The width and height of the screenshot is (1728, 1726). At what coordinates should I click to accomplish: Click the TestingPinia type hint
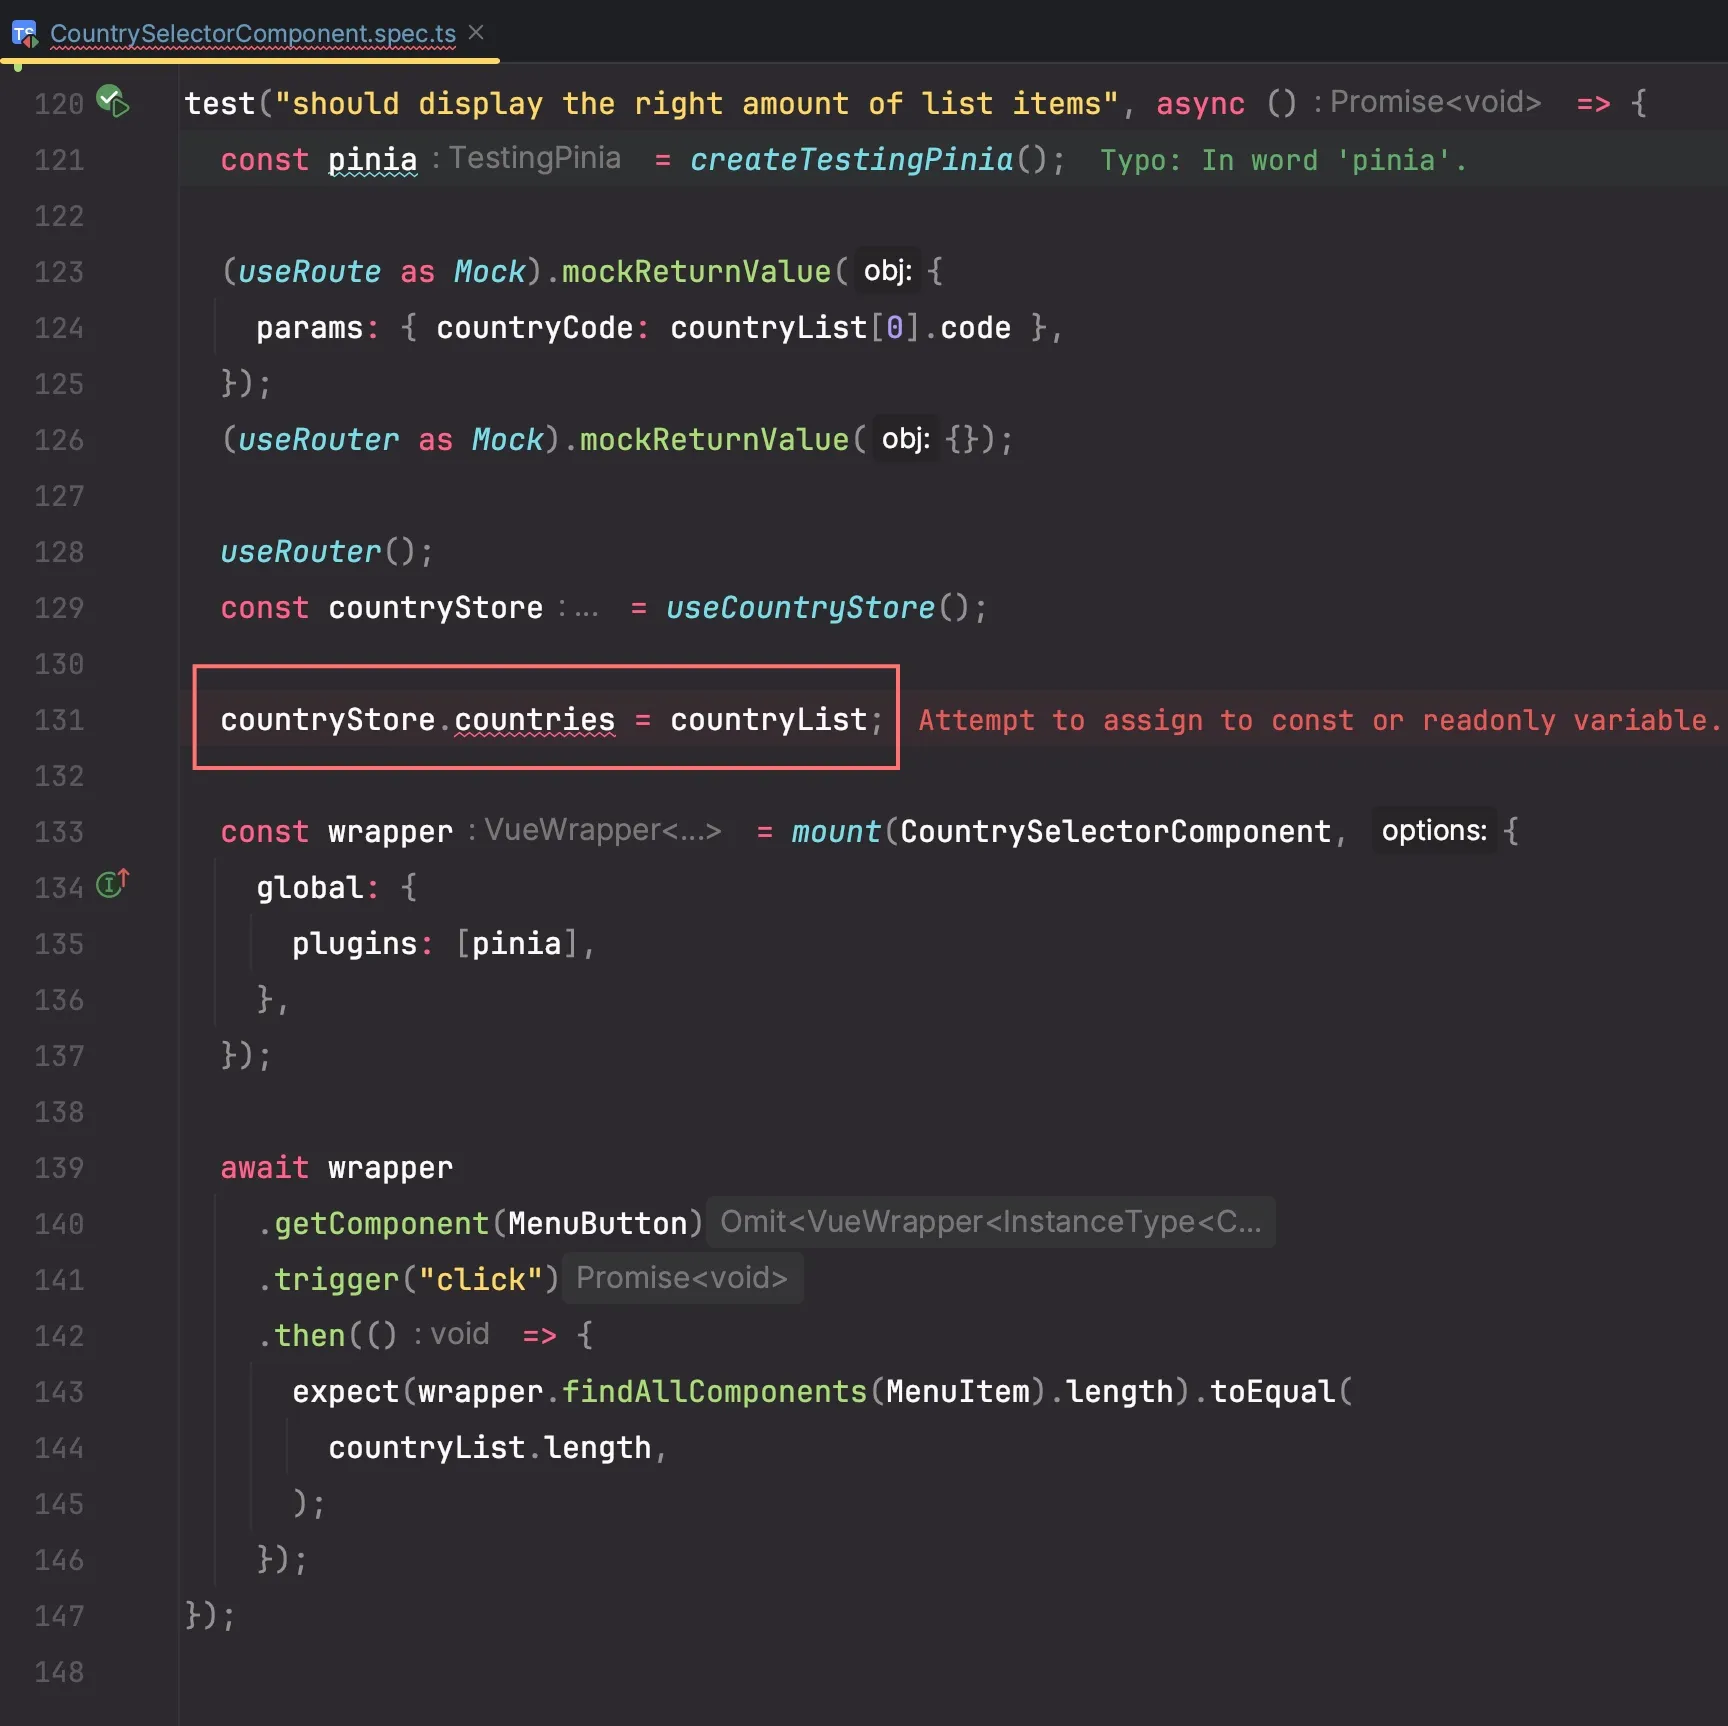(x=534, y=158)
